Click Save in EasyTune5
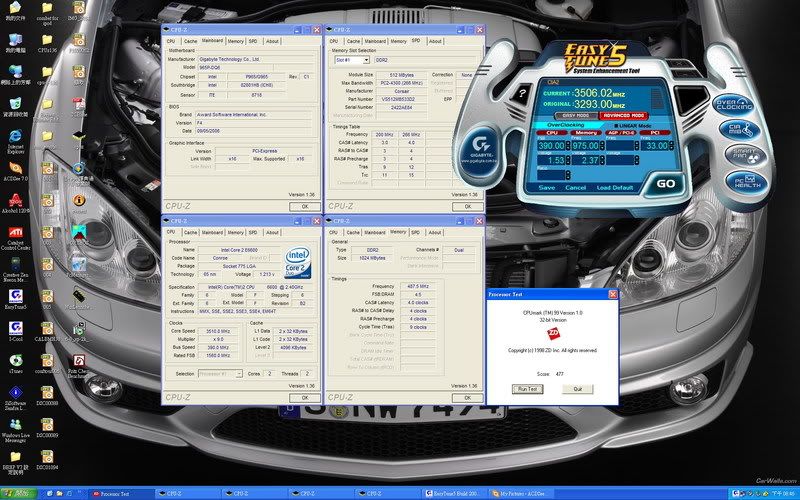This screenshot has width=800, height=500. (x=547, y=188)
